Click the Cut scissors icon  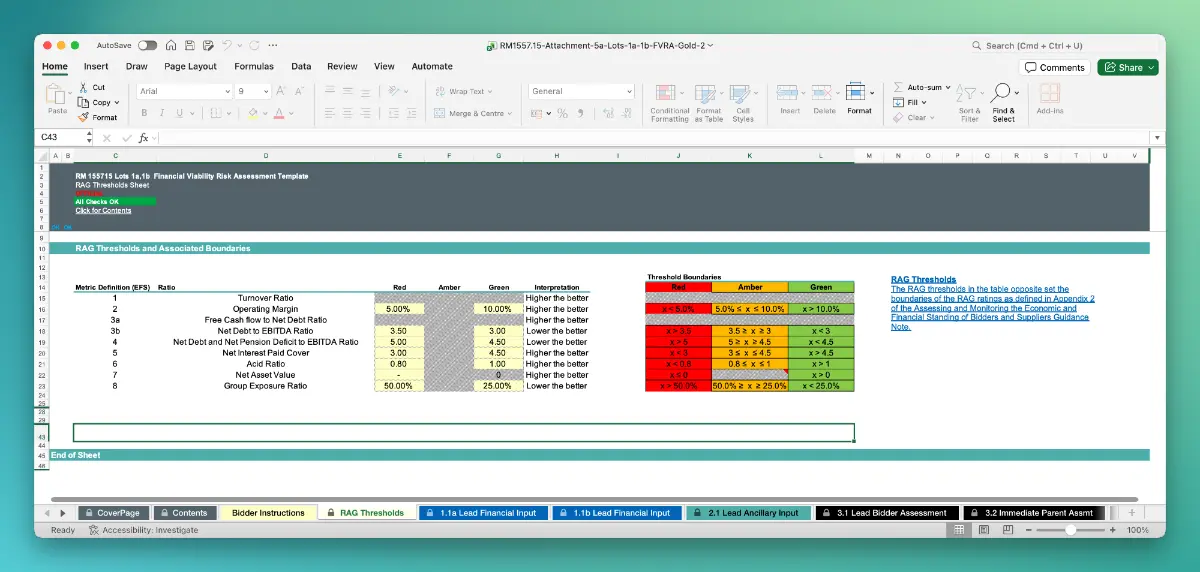[x=83, y=87]
